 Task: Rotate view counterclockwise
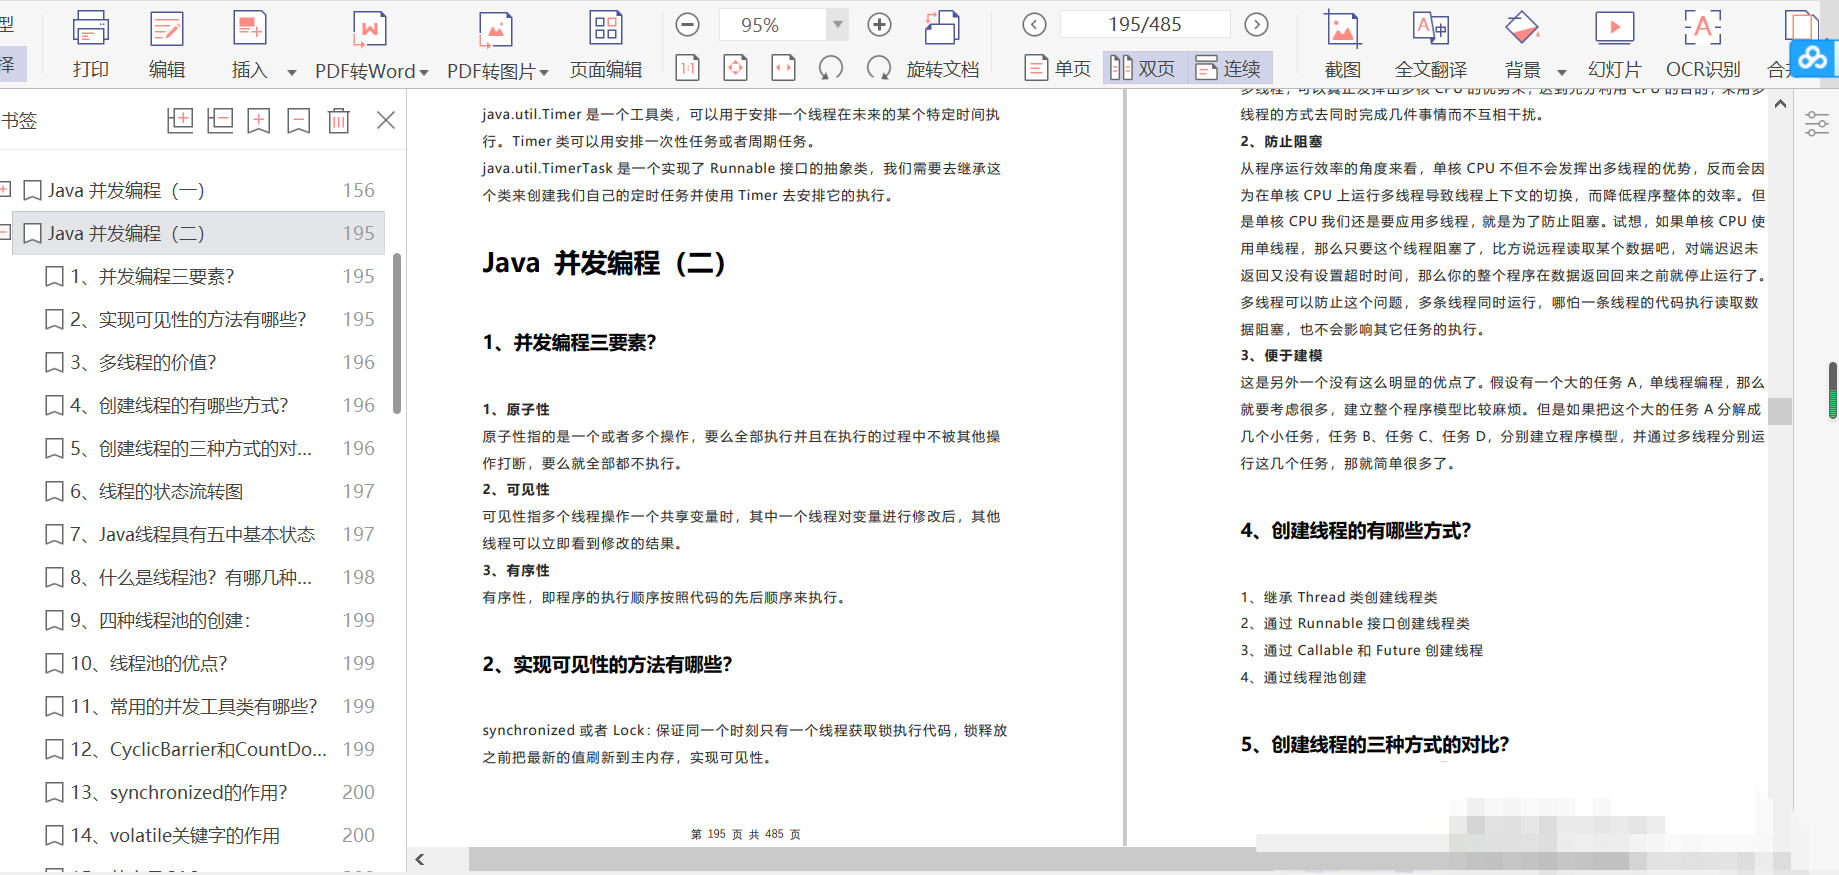pyautogui.click(x=831, y=68)
